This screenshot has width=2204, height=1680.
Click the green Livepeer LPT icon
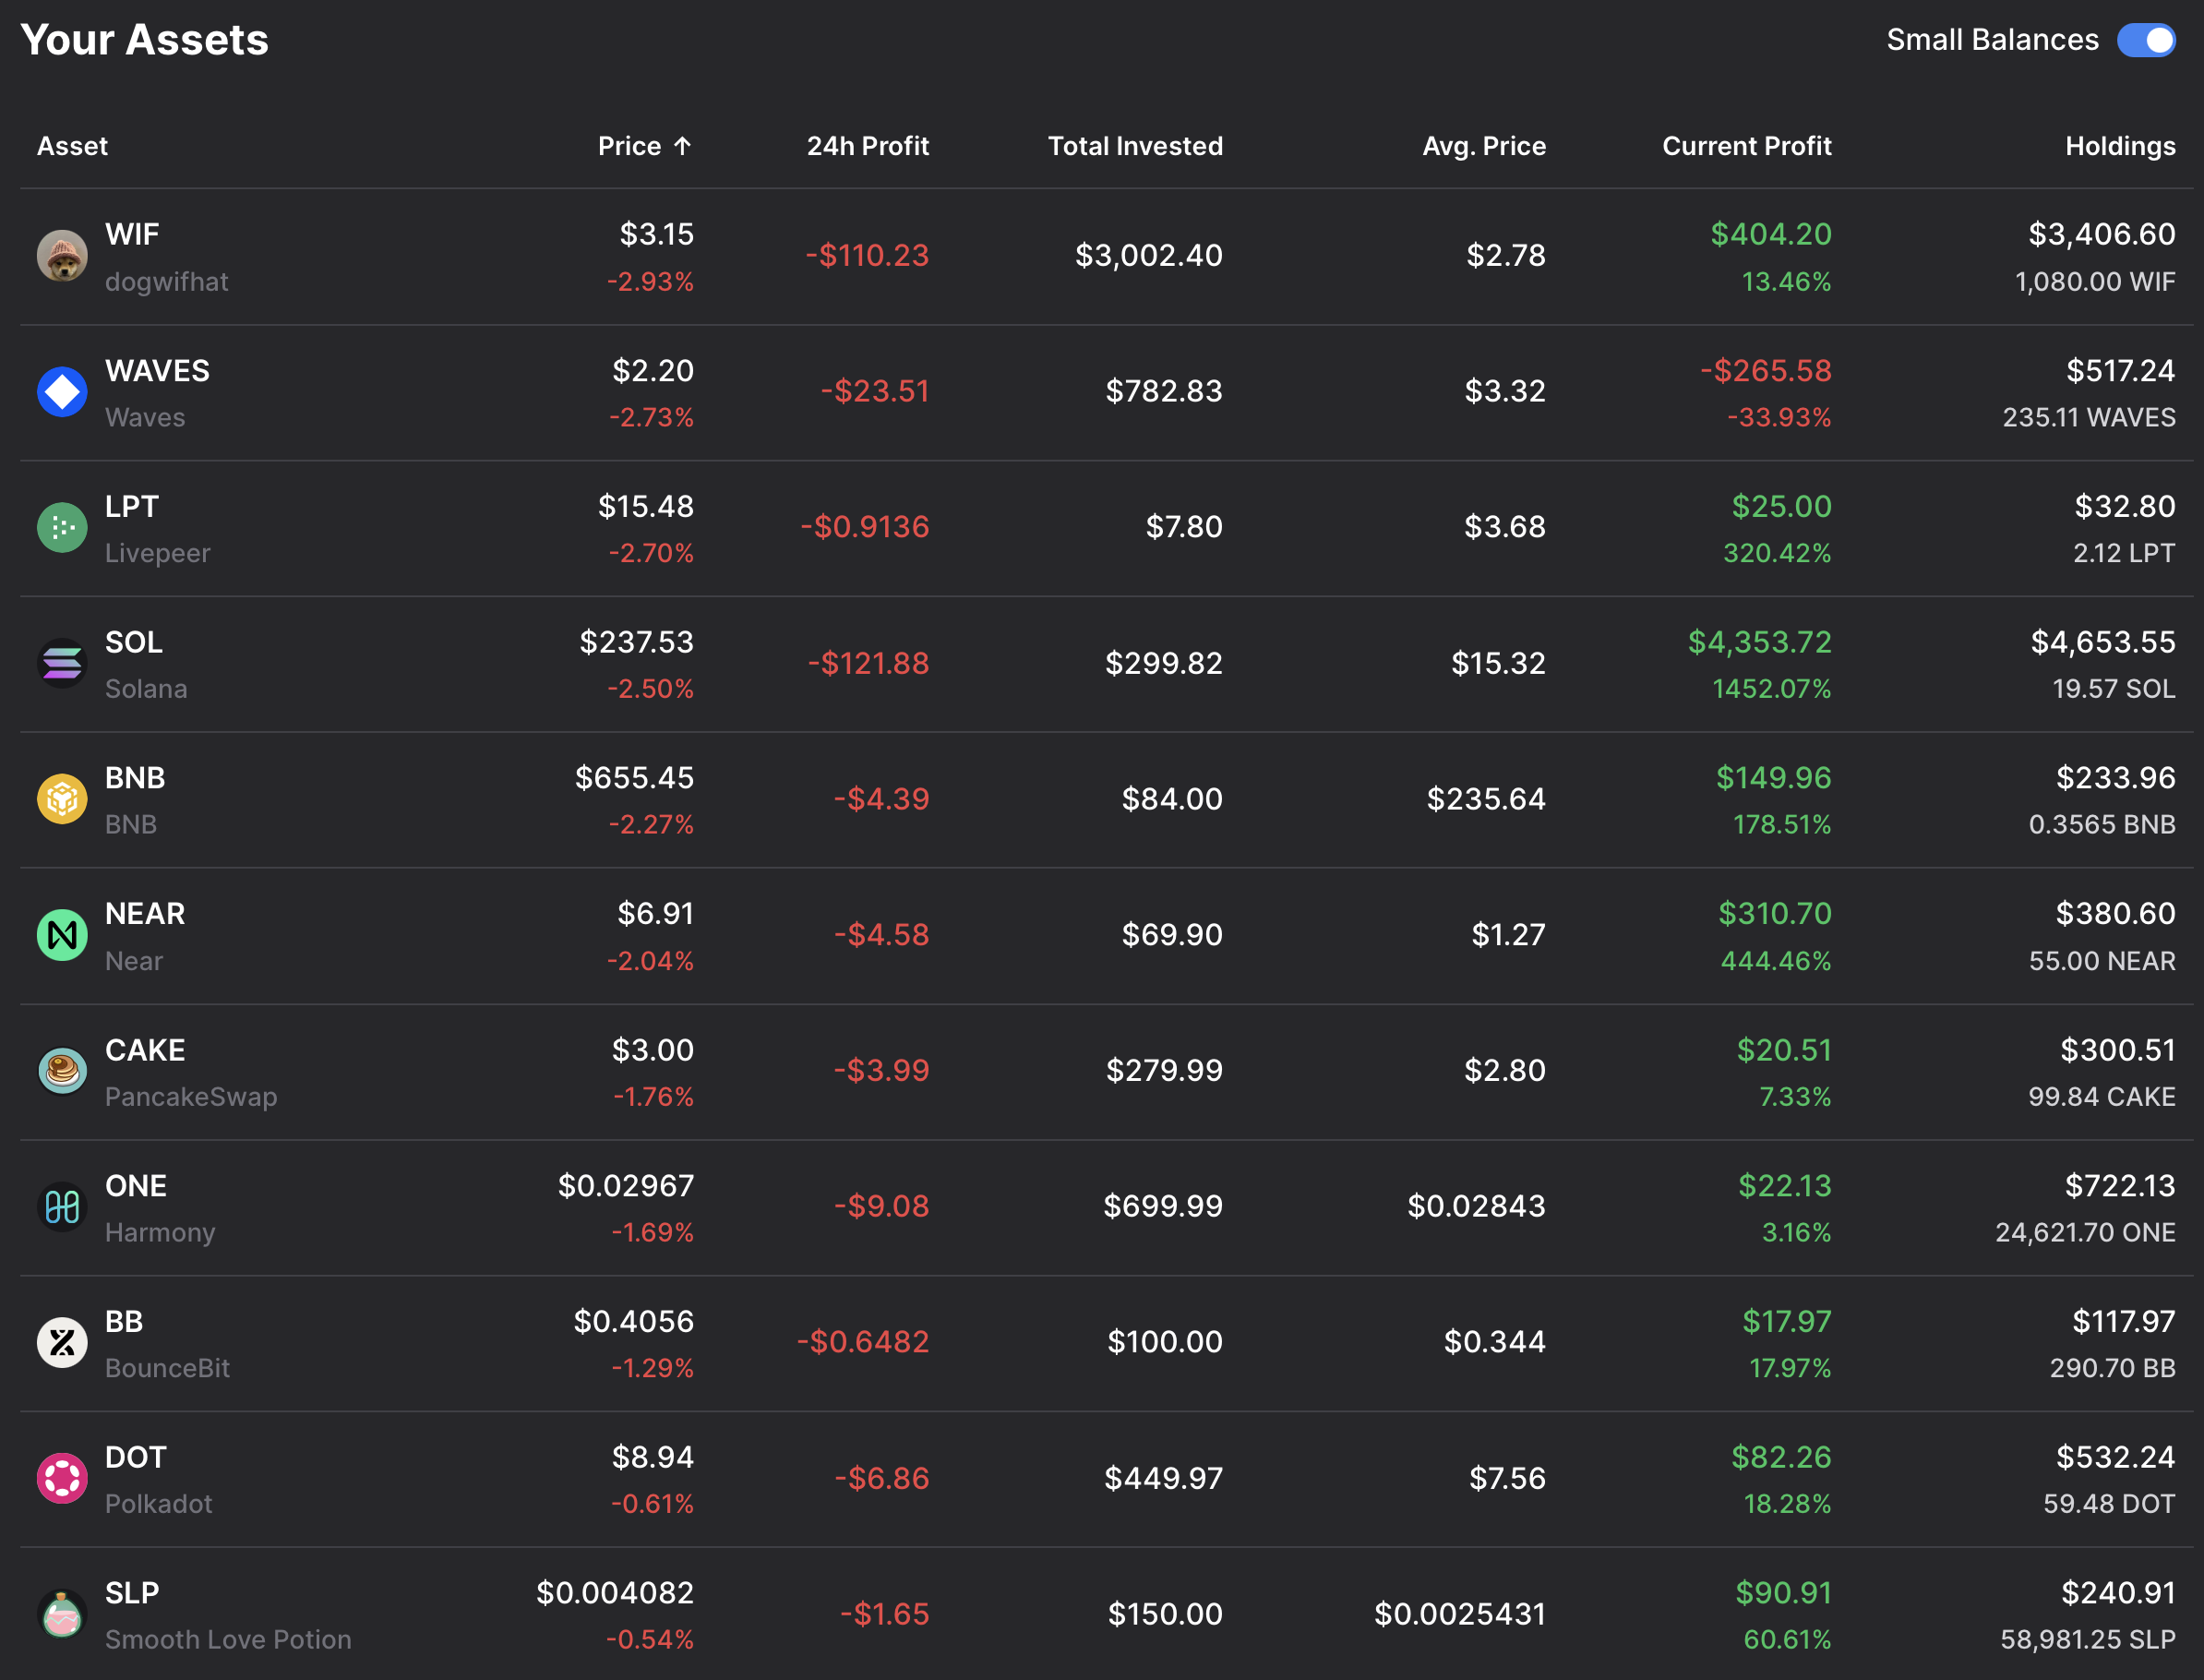pyautogui.click(x=62, y=528)
